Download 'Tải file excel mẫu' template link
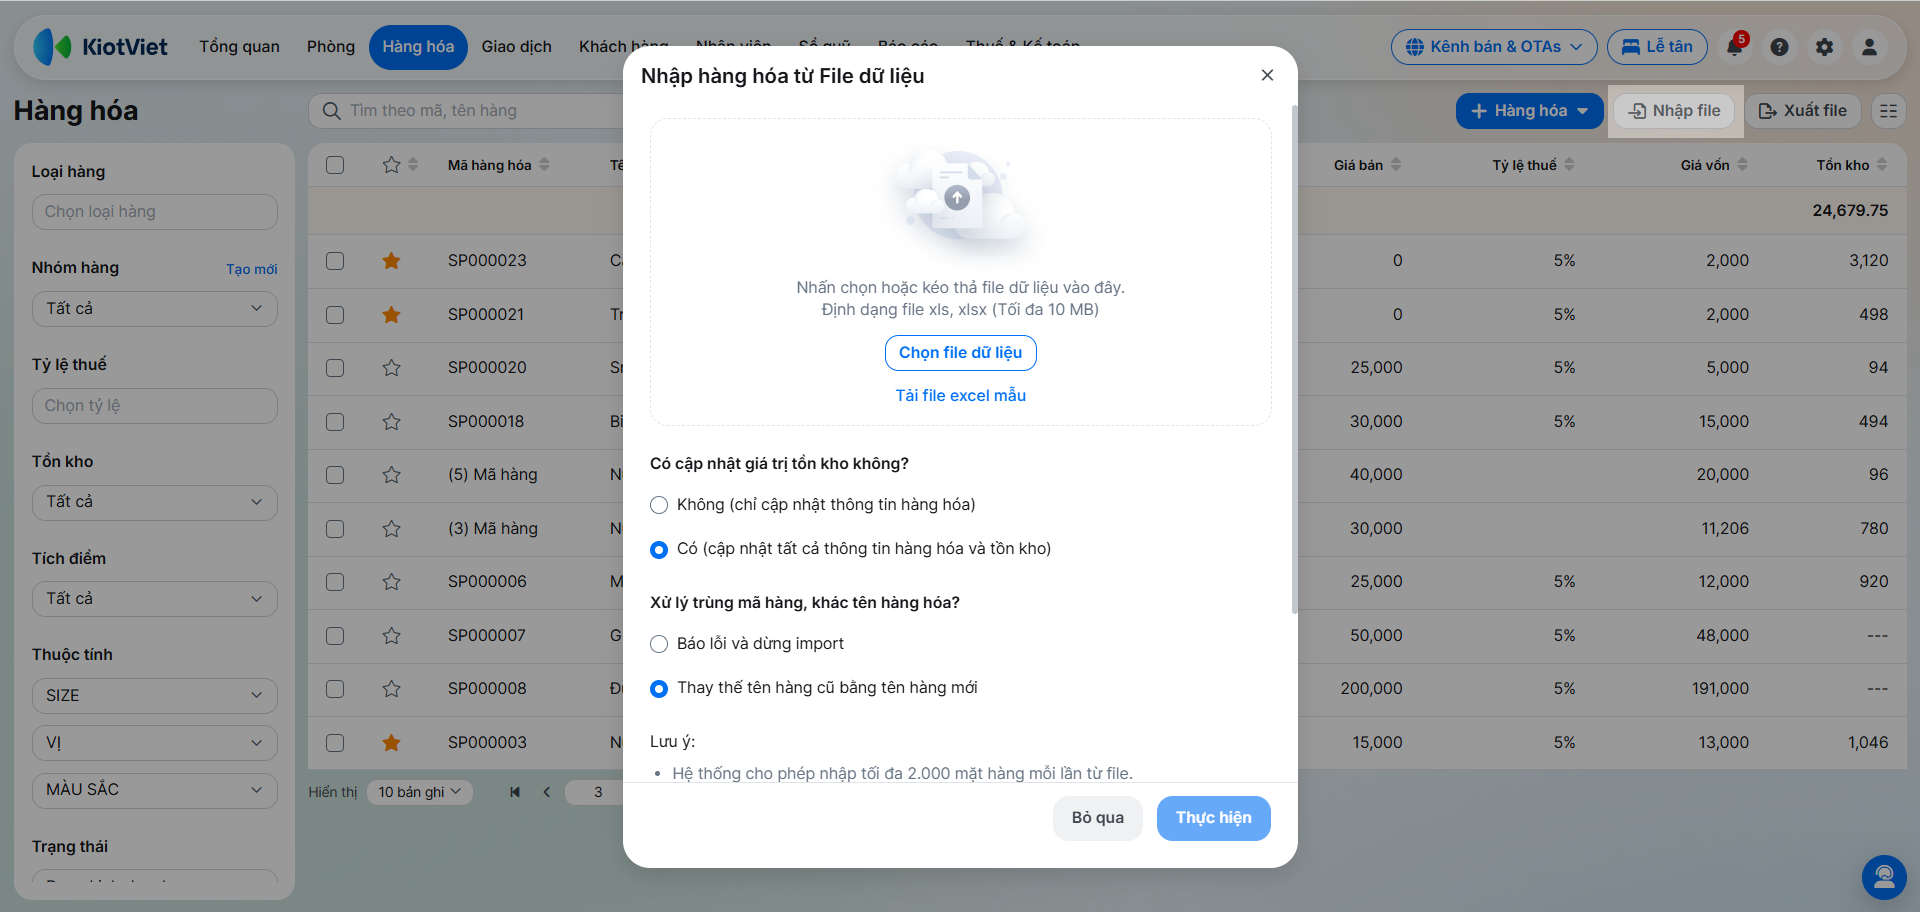Viewport: 1920px width, 912px height. [x=960, y=396]
